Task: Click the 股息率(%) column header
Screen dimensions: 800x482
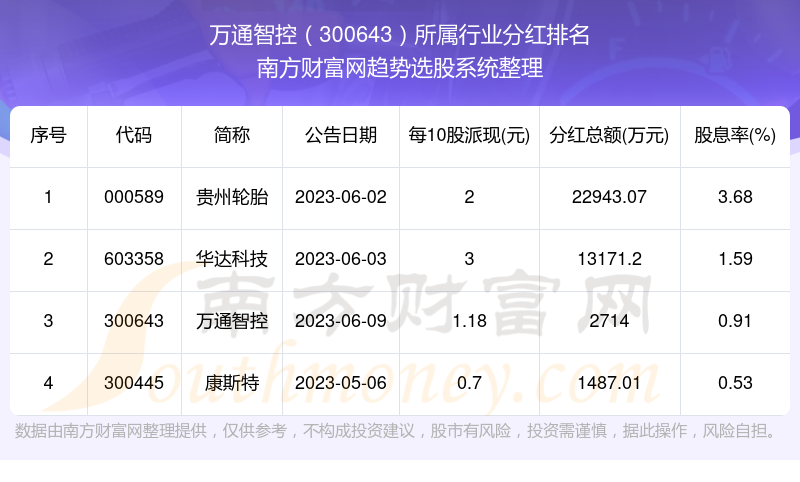Action: pos(735,136)
